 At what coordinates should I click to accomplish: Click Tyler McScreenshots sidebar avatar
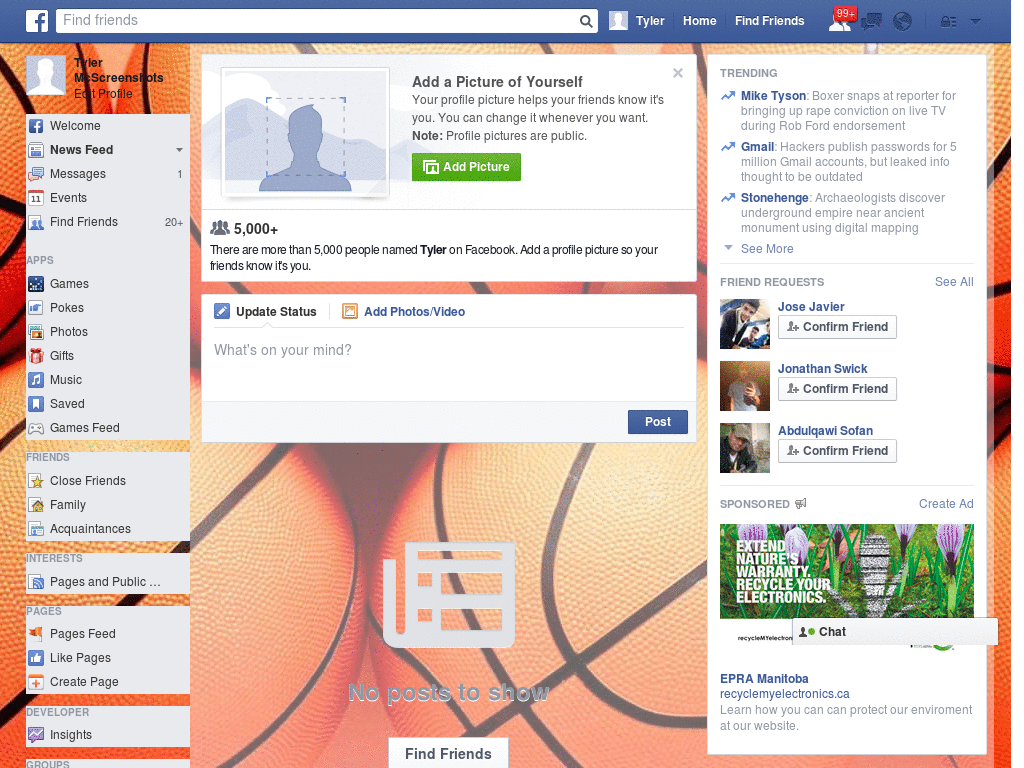pos(46,75)
